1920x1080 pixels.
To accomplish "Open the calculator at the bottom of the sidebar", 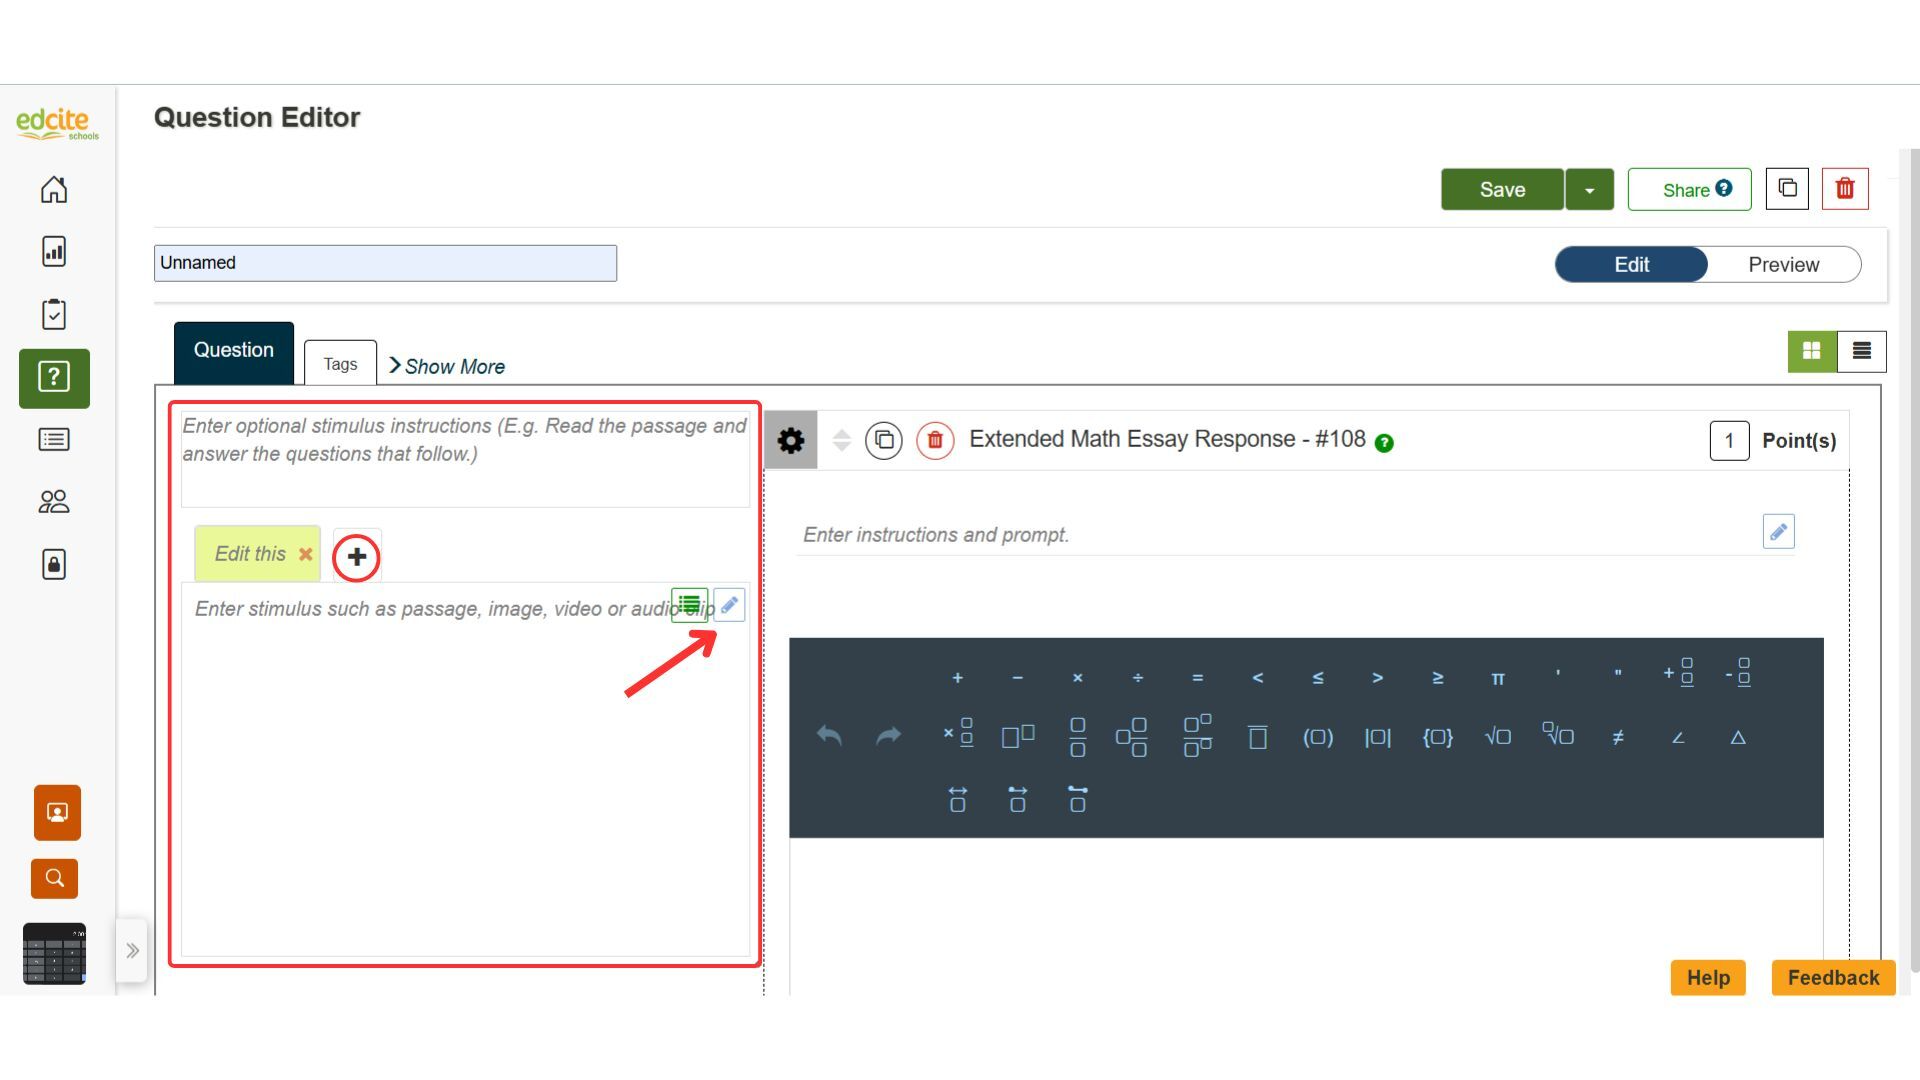I will click(x=54, y=953).
